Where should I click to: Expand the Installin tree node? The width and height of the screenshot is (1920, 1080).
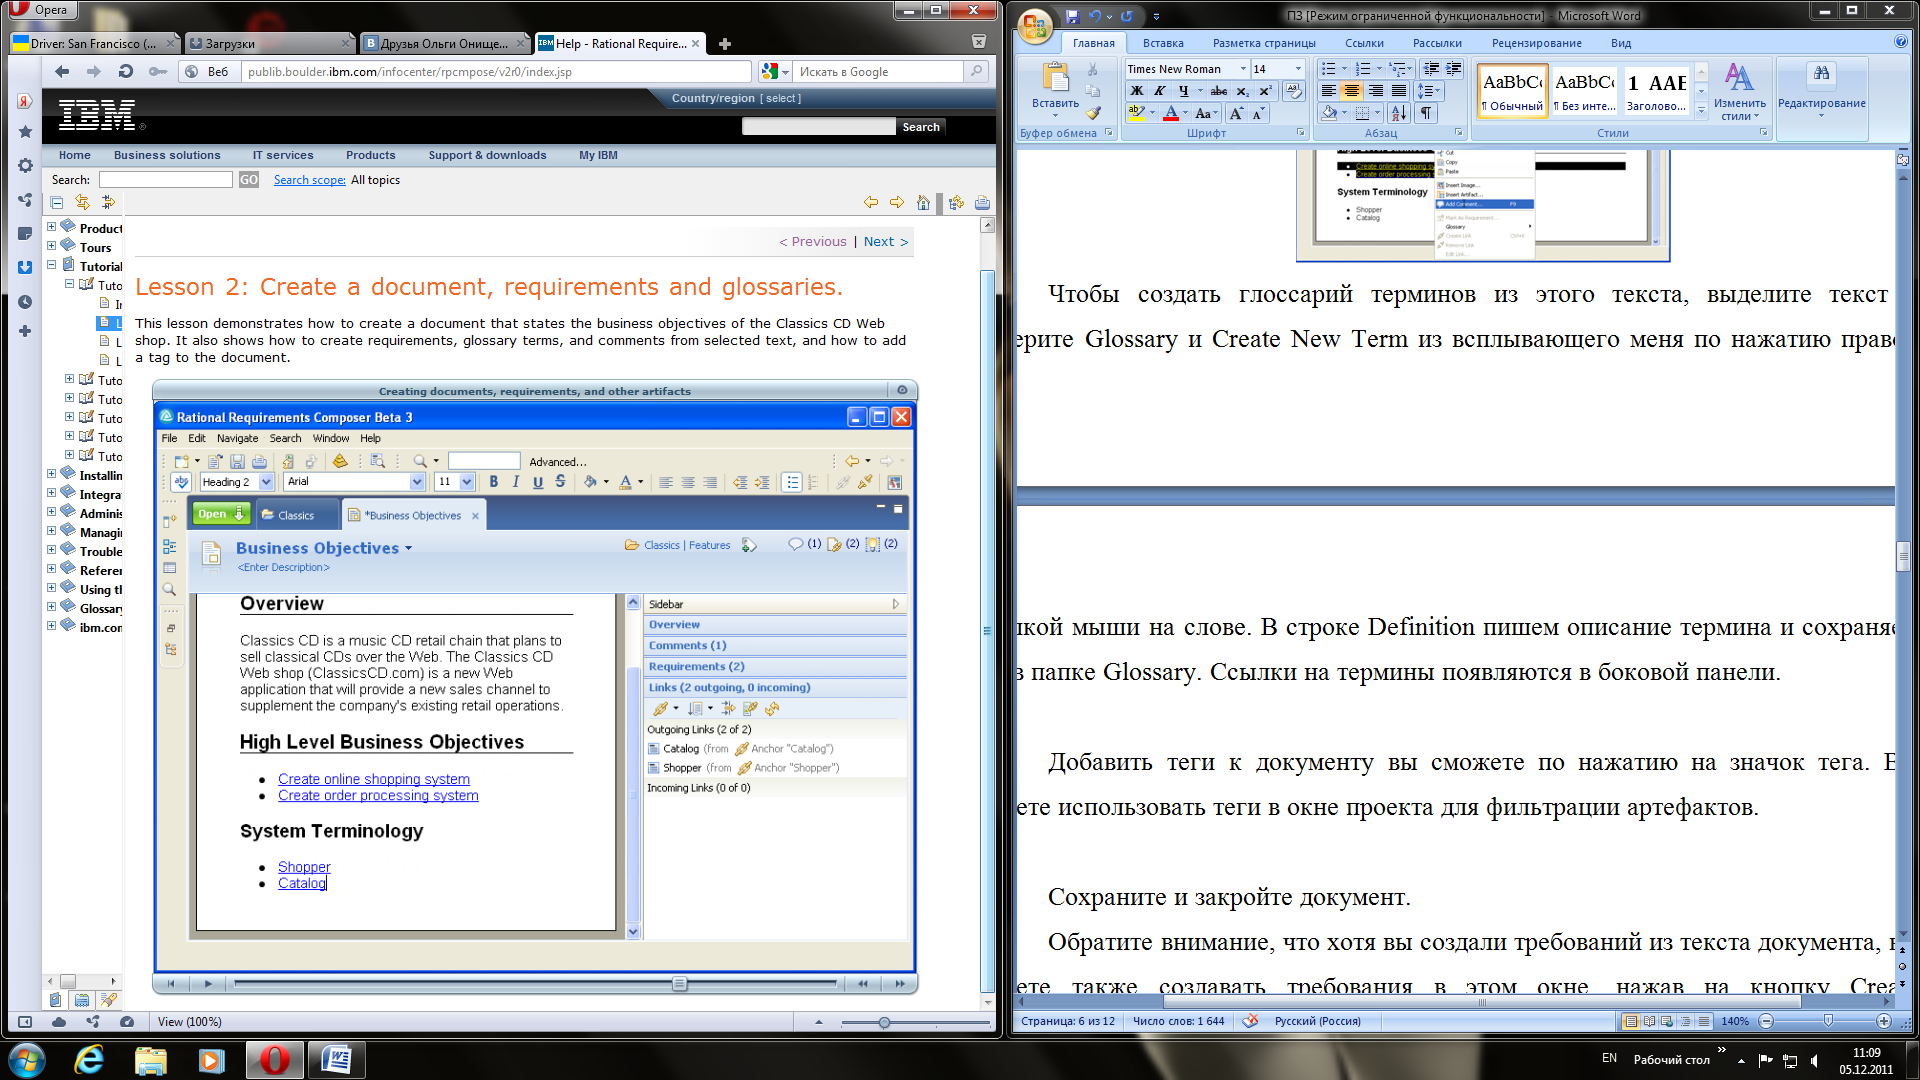click(x=52, y=474)
